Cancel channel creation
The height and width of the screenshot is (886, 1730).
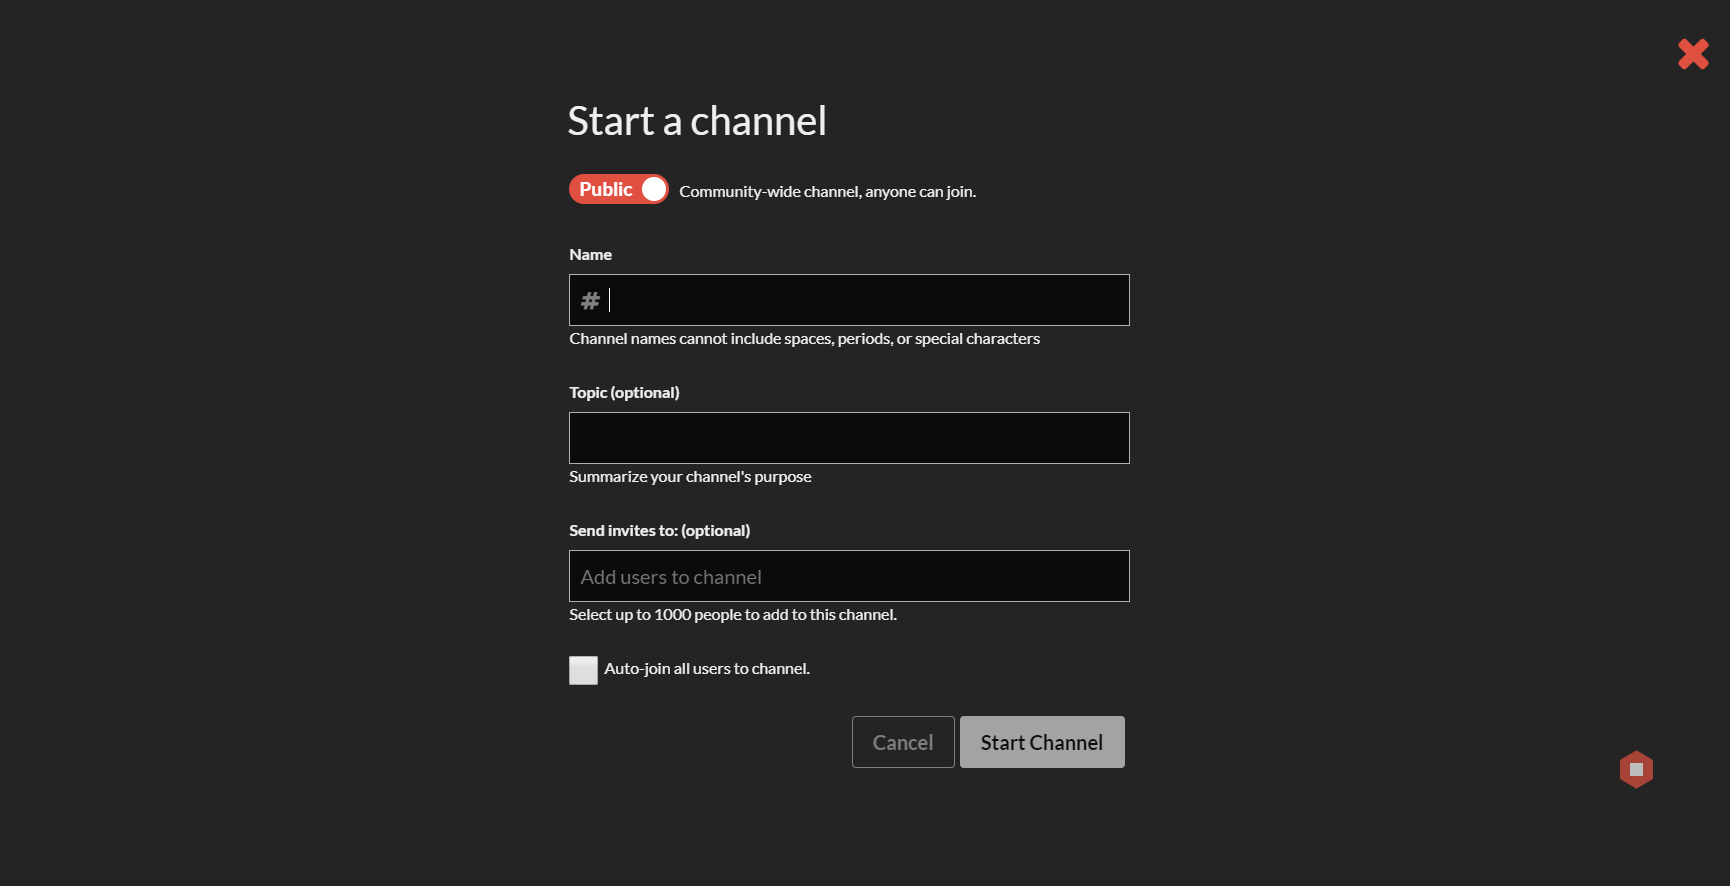(x=903, y=742)
